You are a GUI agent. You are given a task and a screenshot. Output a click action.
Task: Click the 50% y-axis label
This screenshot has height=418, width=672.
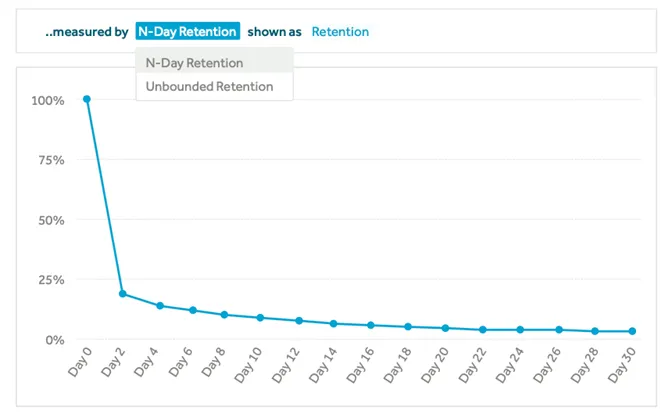(51, 220)
